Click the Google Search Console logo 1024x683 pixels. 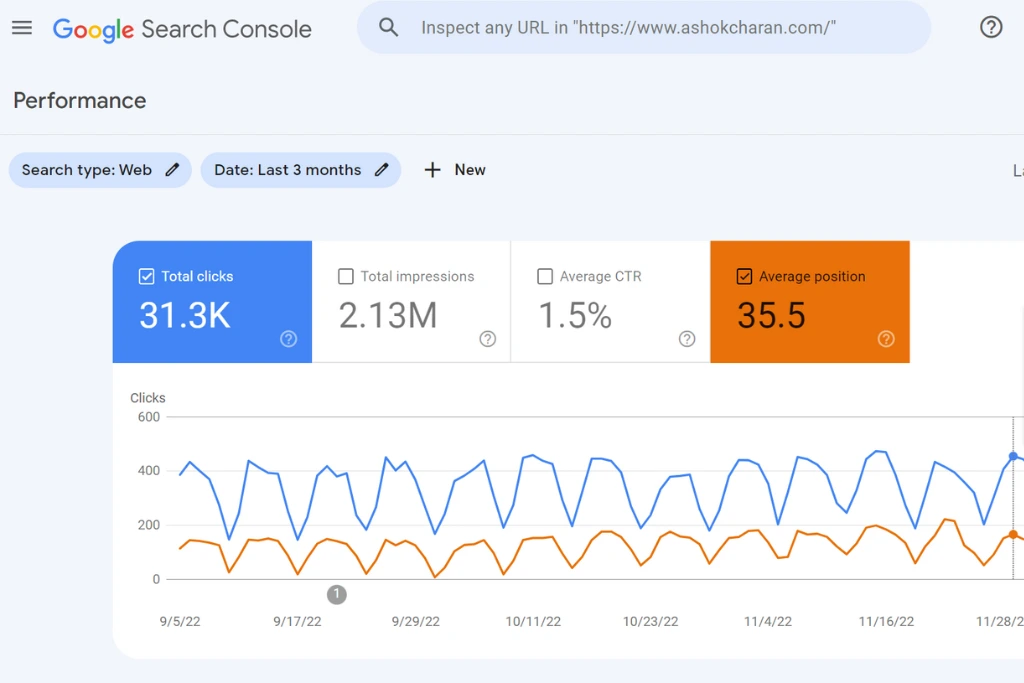click(182, 29)
